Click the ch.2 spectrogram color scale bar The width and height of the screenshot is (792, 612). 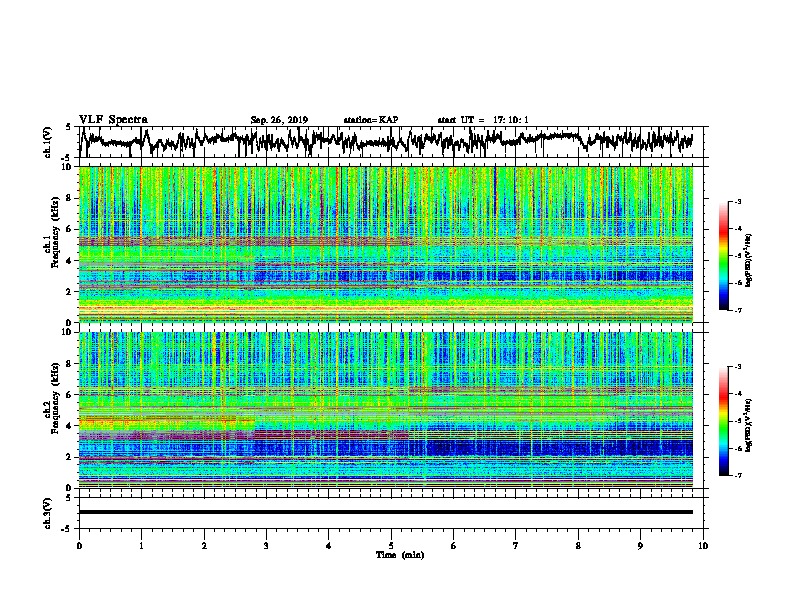(723, 421)
